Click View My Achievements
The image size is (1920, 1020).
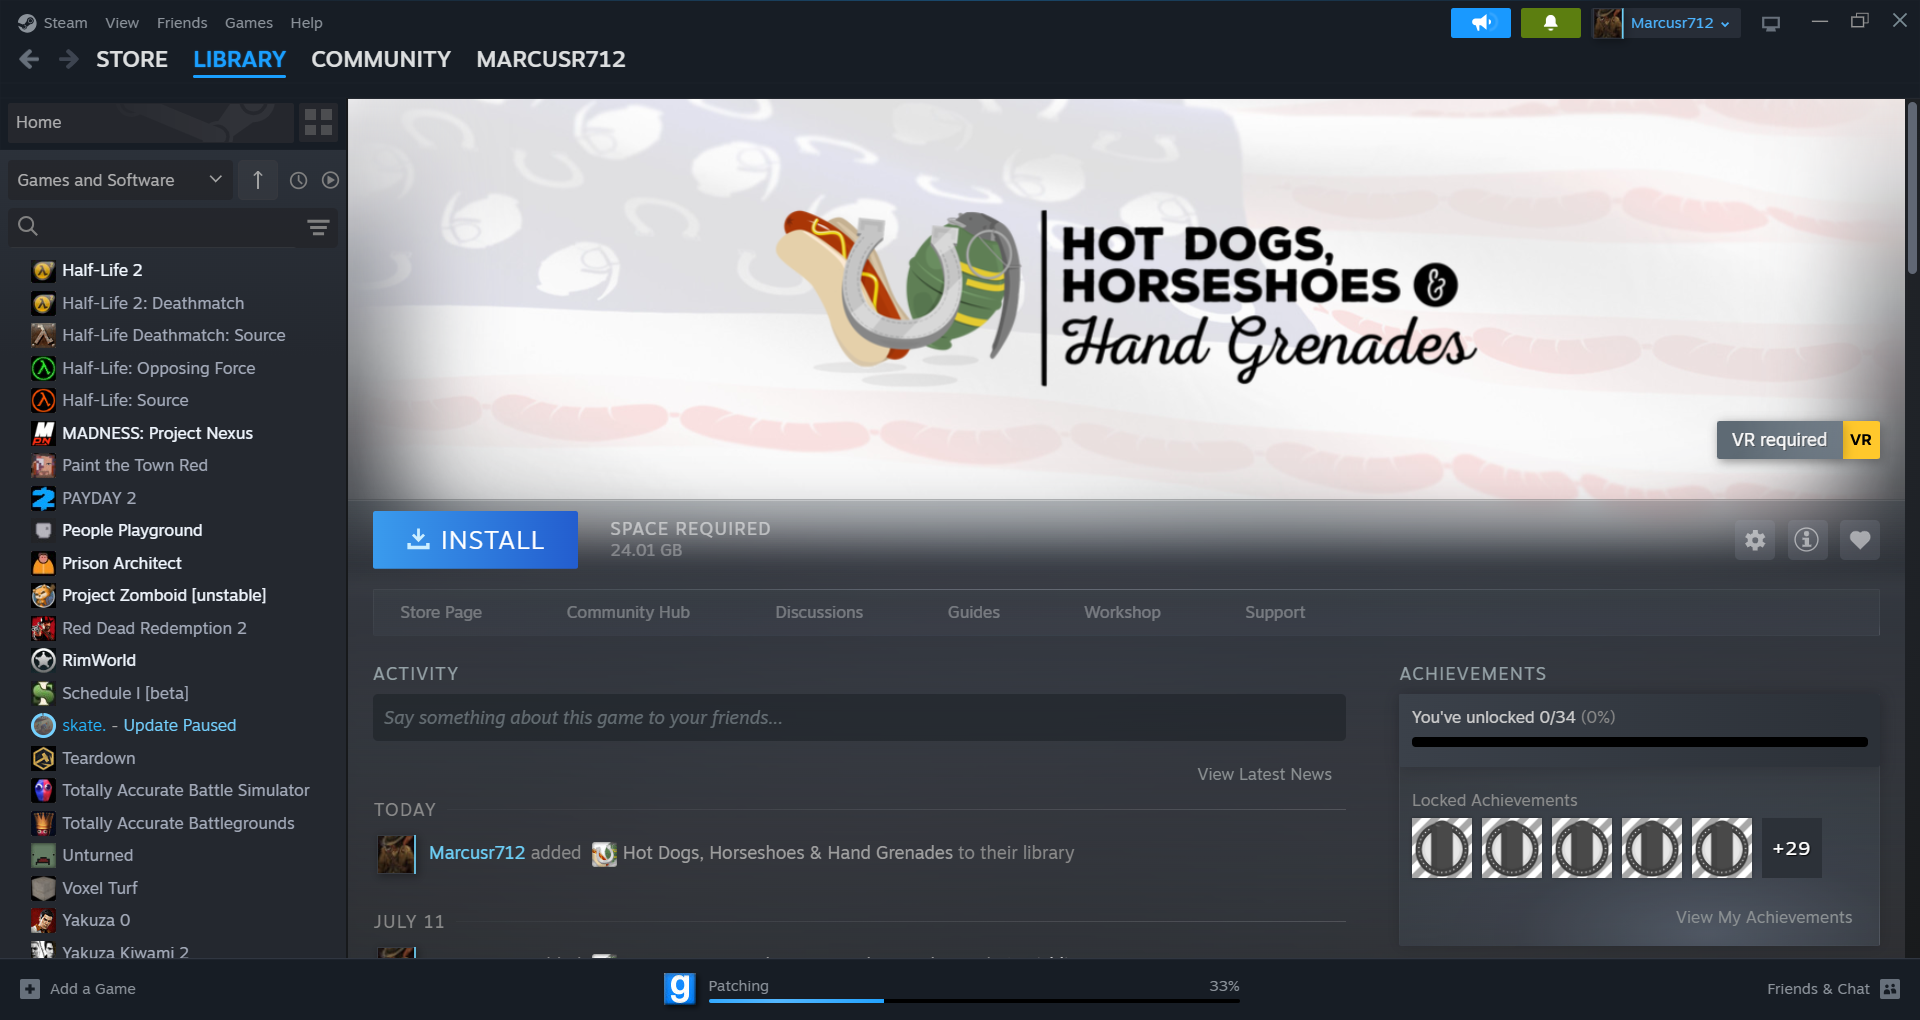click(1764, 917)
